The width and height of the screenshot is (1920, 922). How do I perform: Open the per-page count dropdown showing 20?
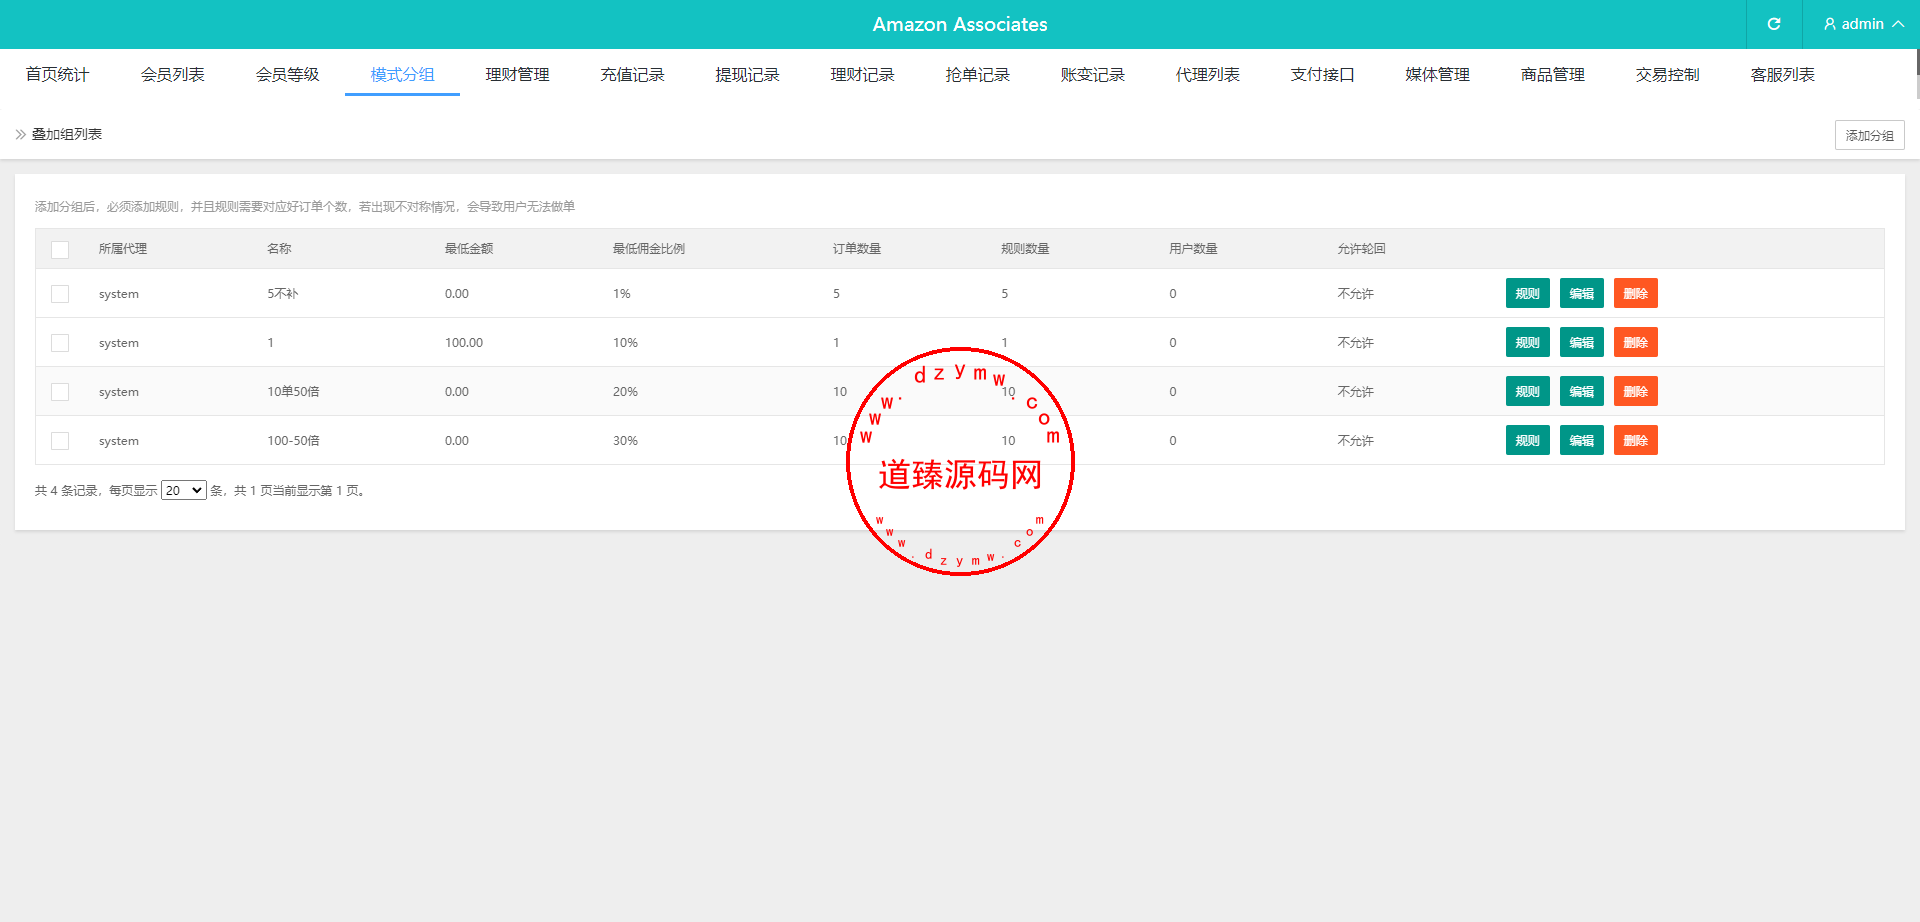[184, 490]
